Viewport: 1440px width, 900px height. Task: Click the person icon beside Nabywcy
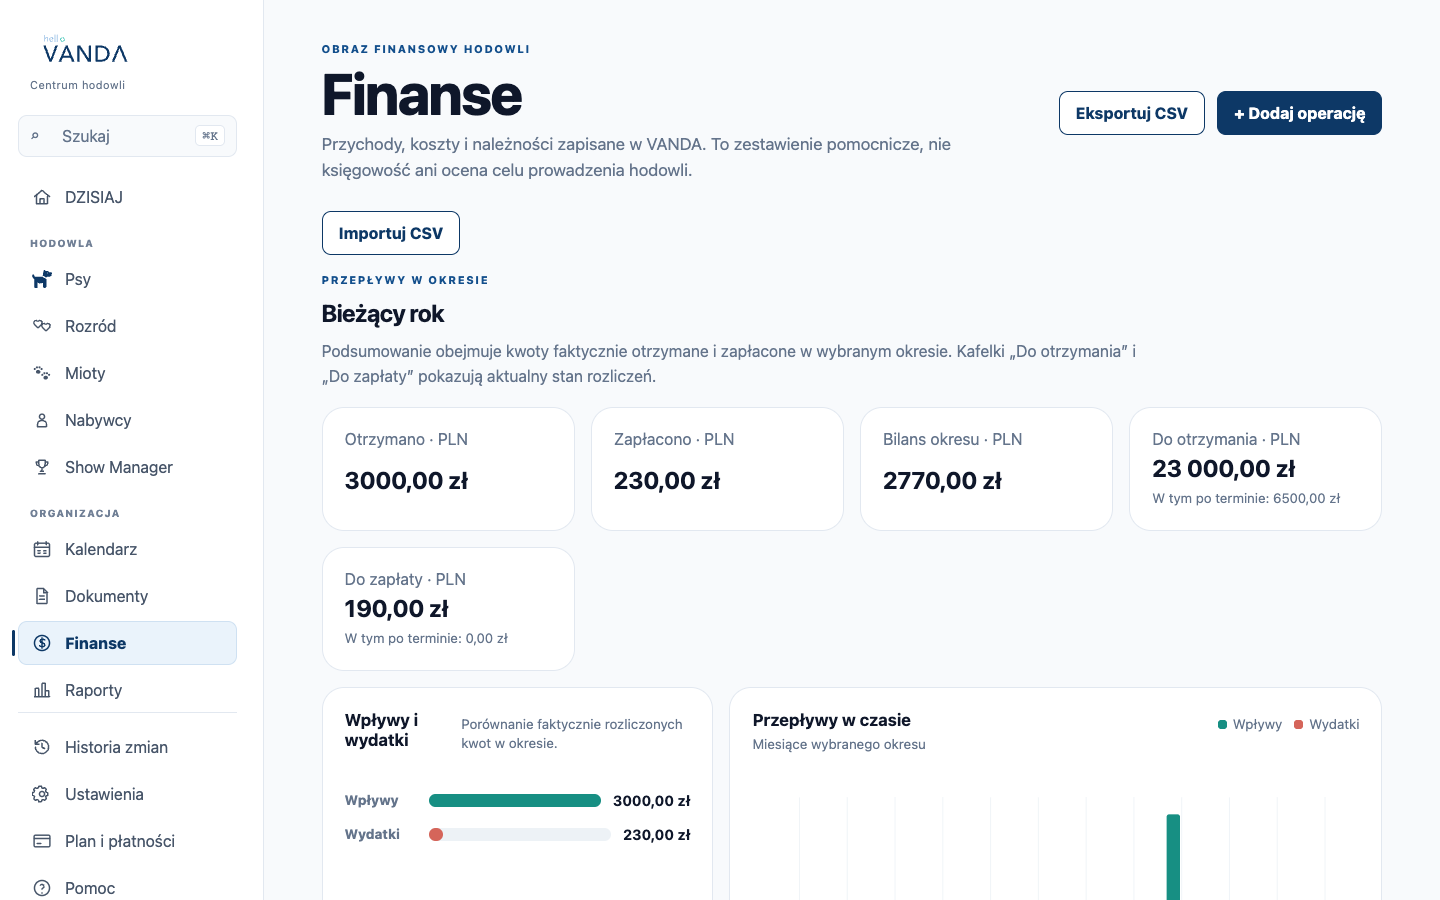42,420
